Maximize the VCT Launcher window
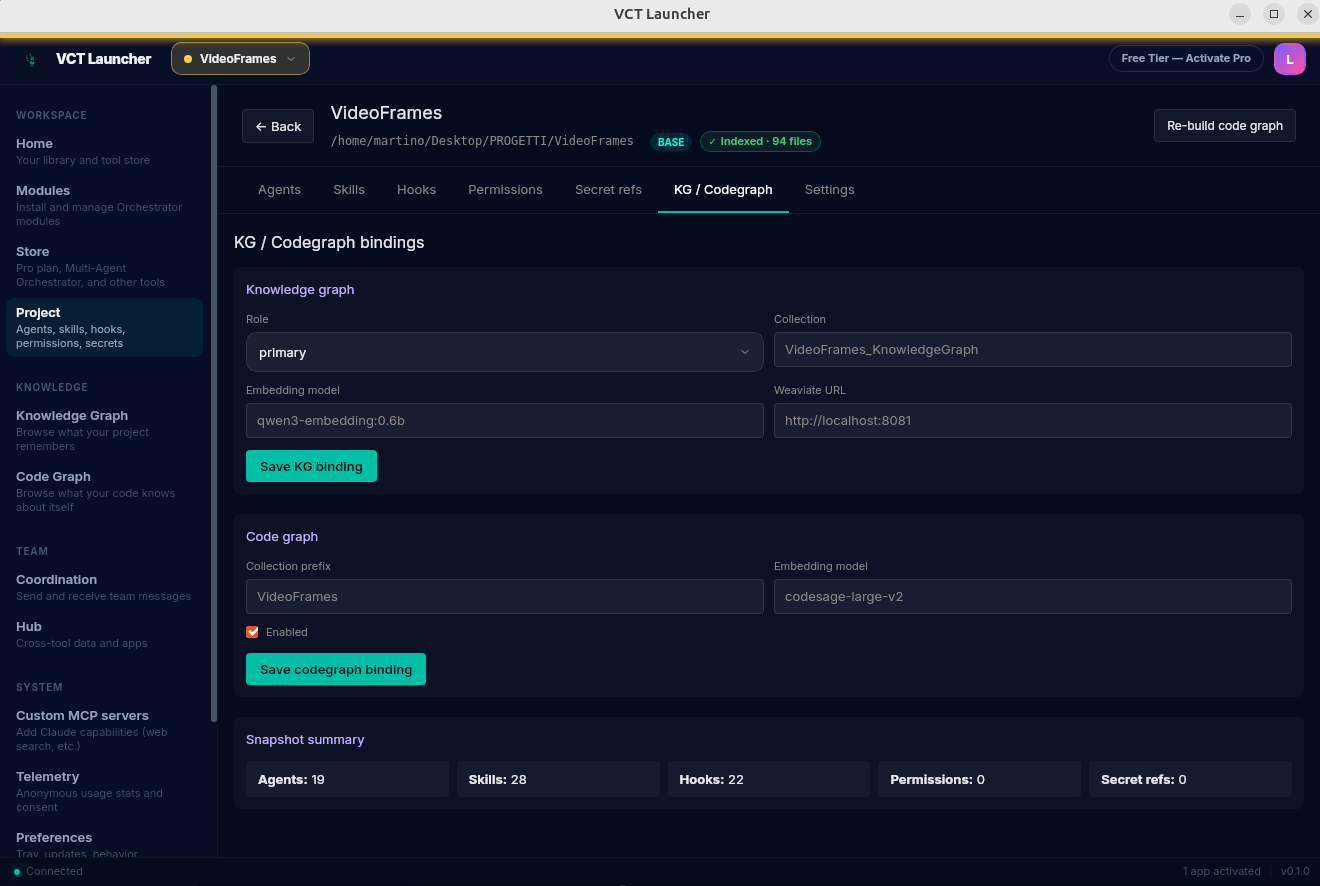Image resolution: width=1320 pixels, height=886 pixels. click(x=1274, y=14)
